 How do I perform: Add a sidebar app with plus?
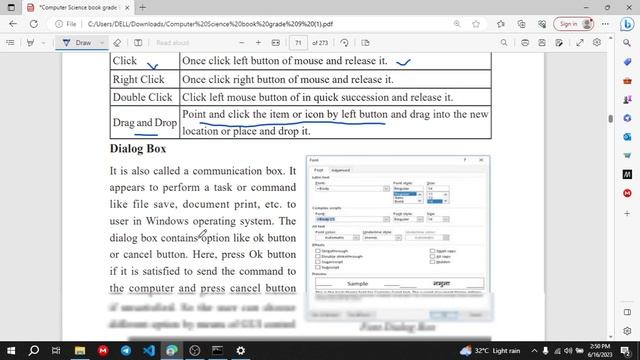click(x=627, y=213)
